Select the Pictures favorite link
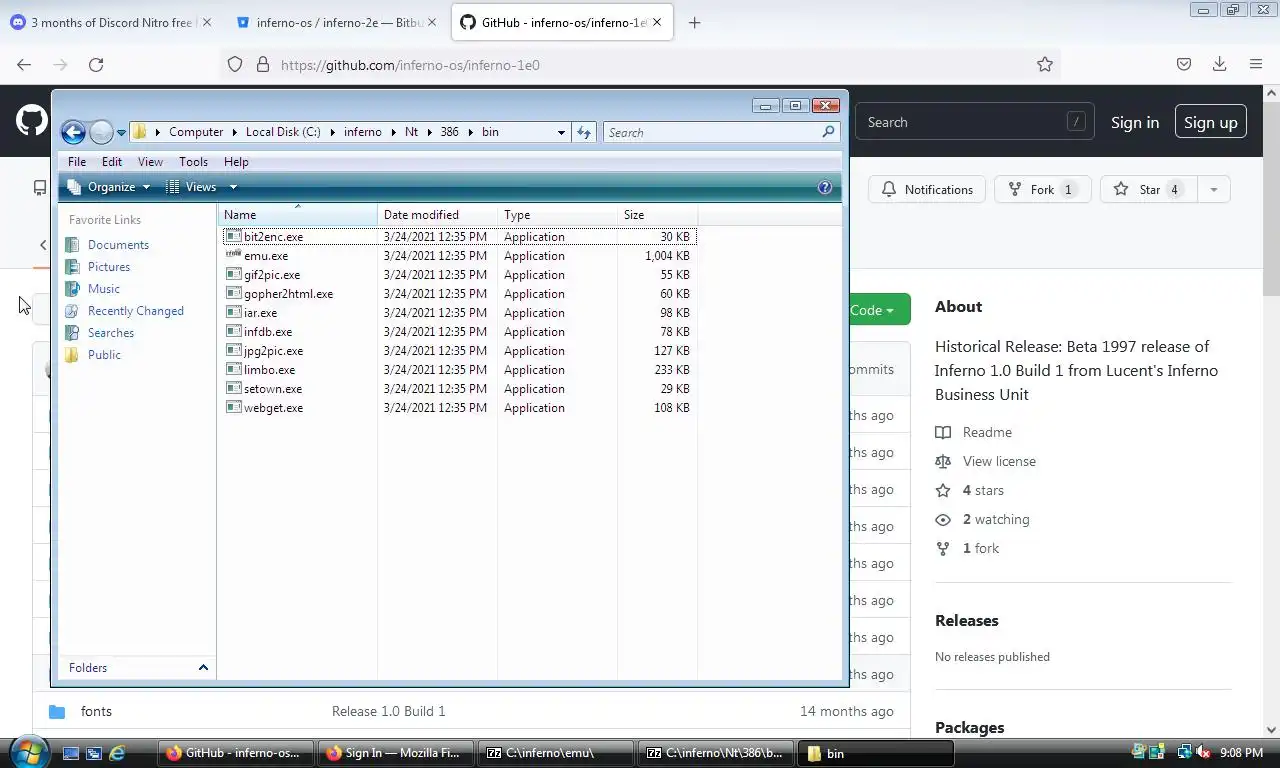This screenshot has height=768, width=1280. coord(109,267)
